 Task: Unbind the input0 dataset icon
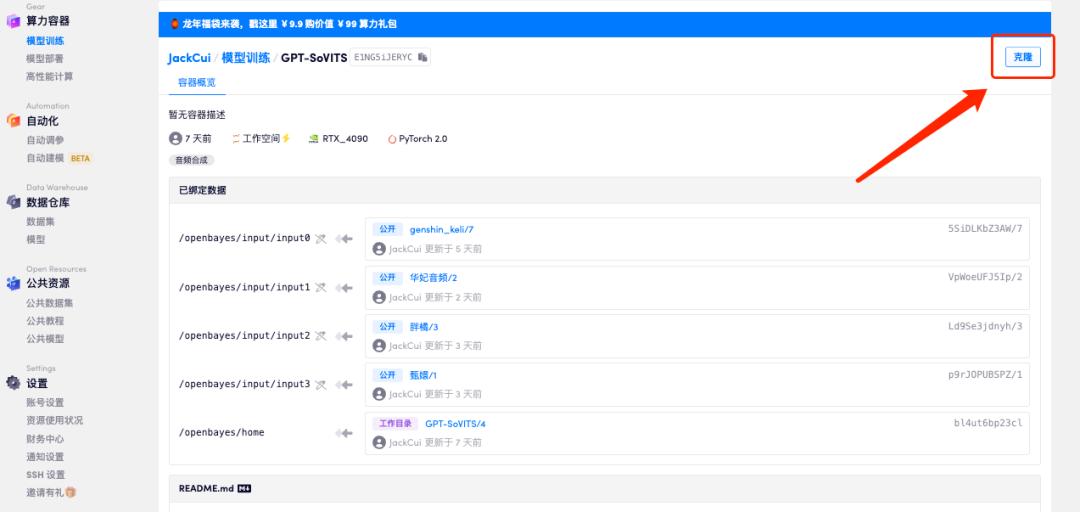click(320, 238)
